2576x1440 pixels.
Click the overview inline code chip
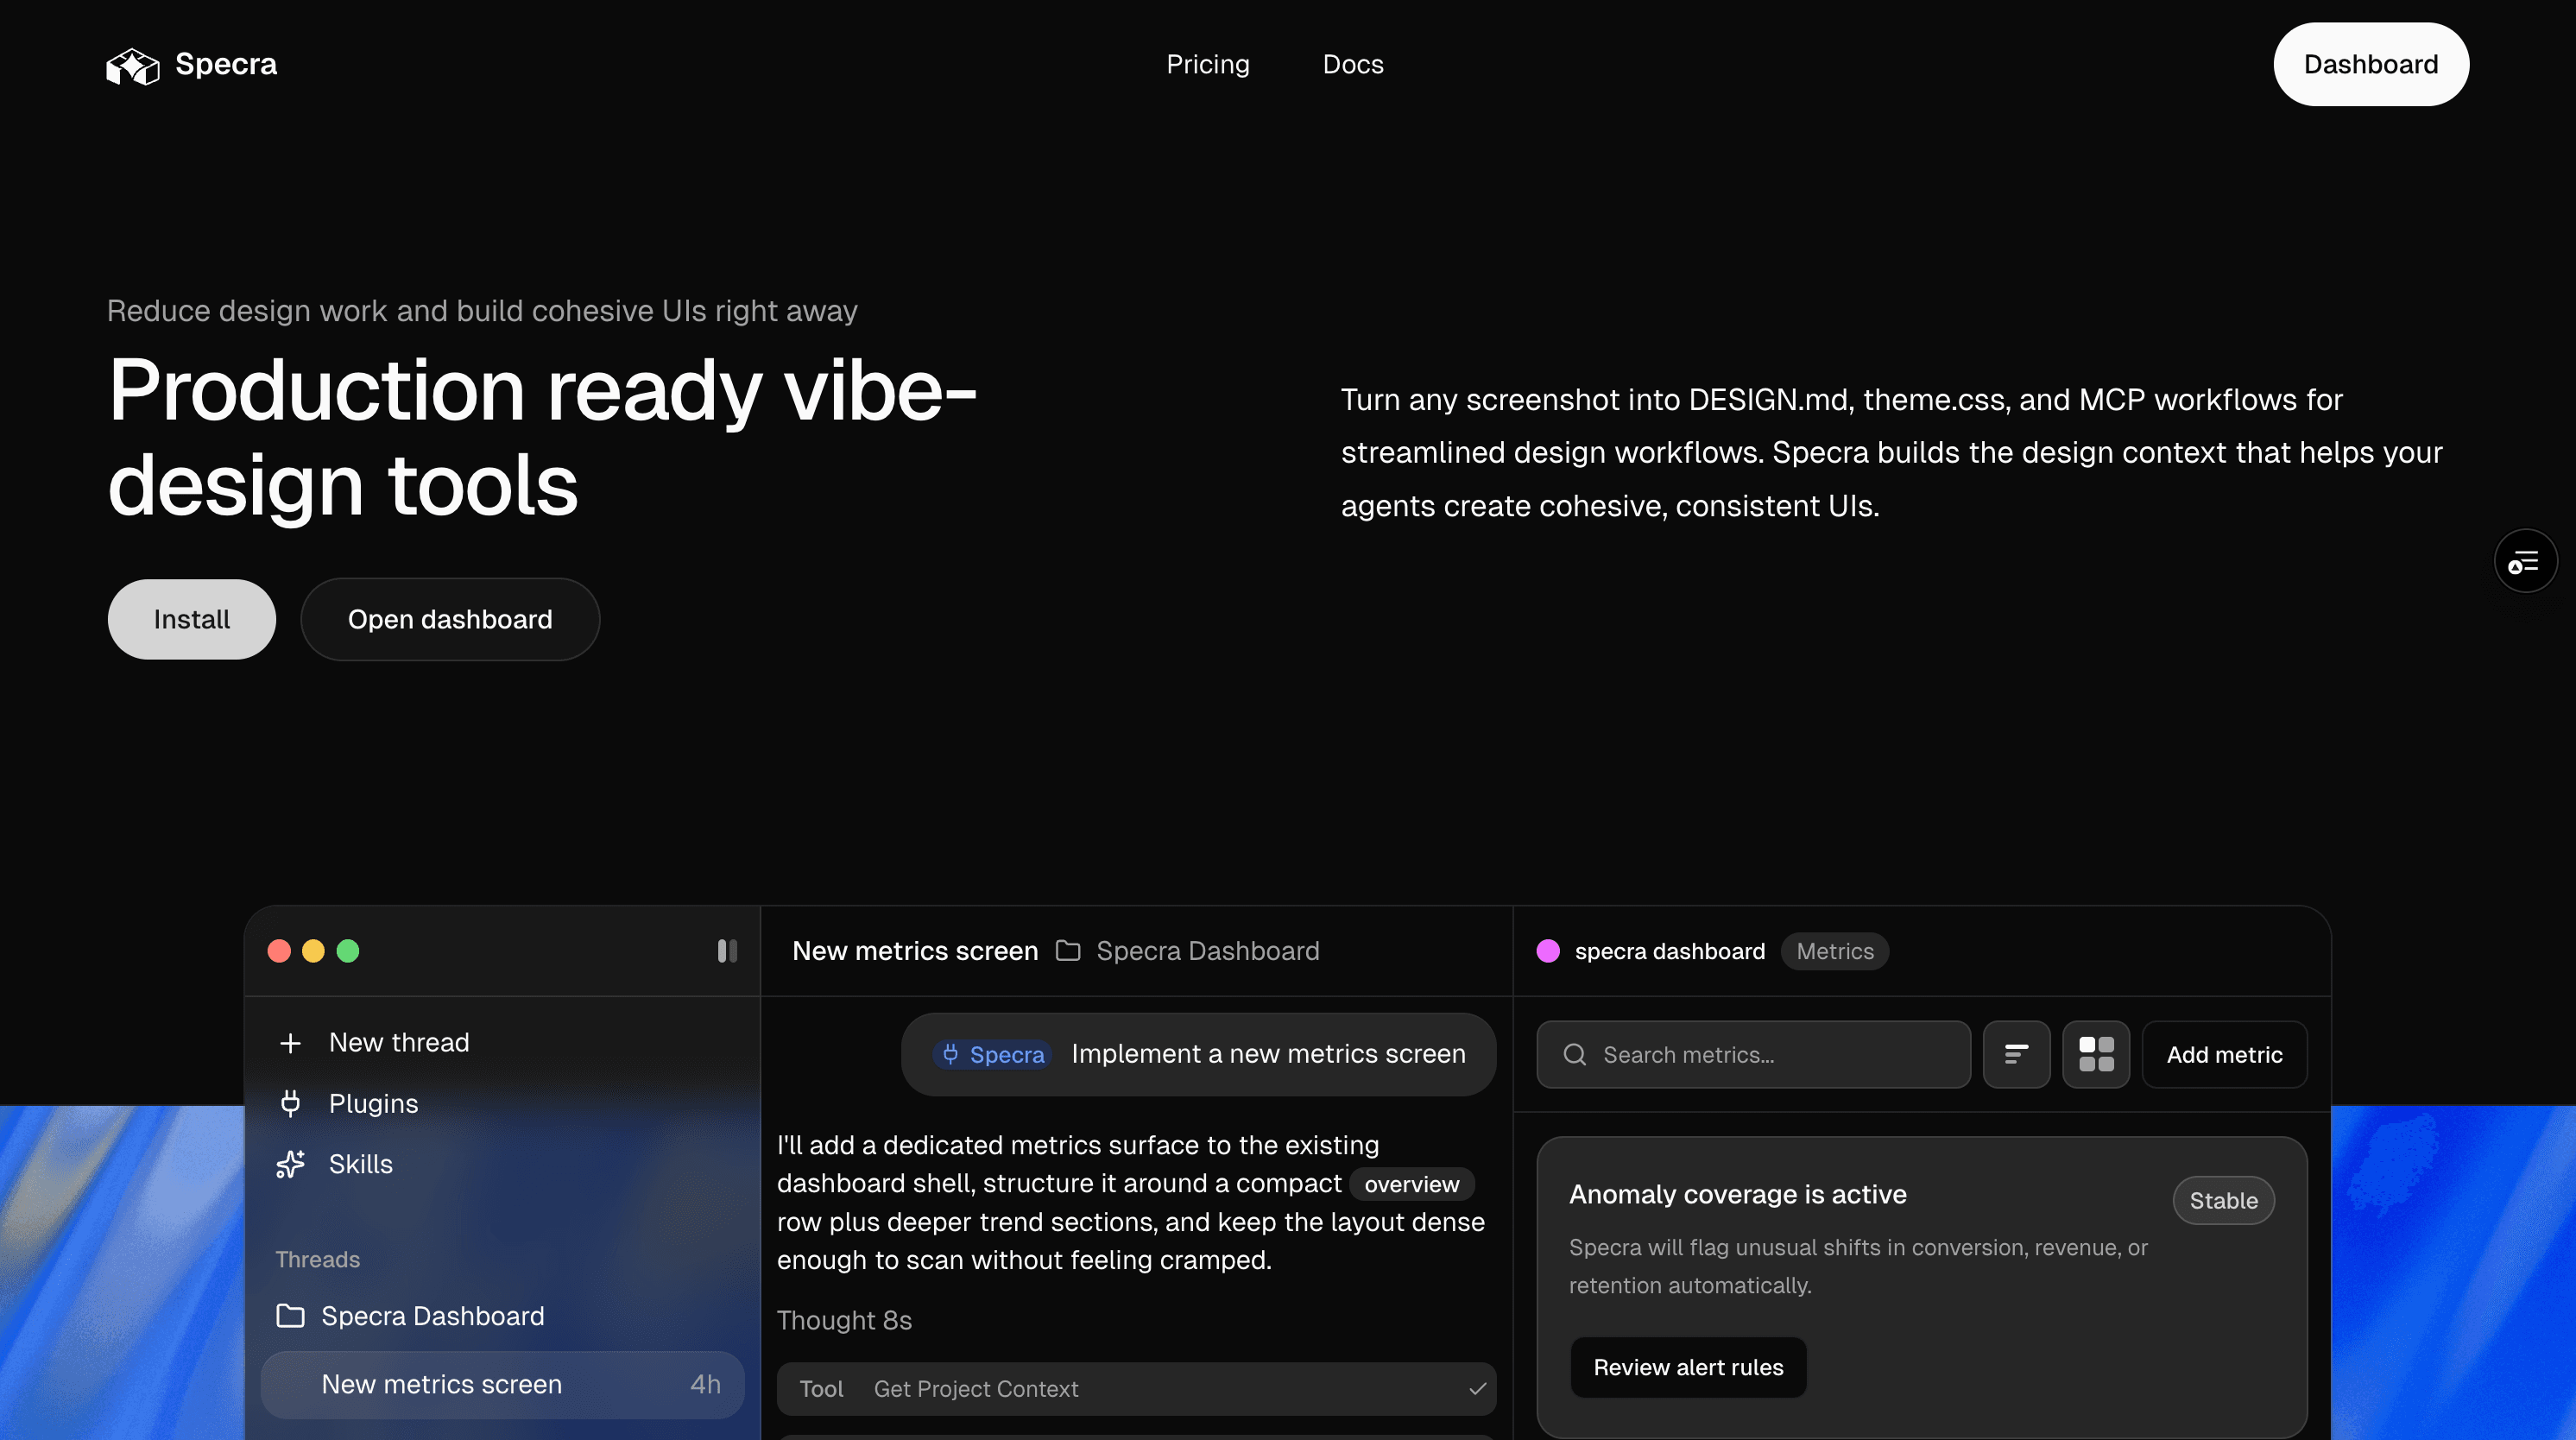click(1411, 1184)
